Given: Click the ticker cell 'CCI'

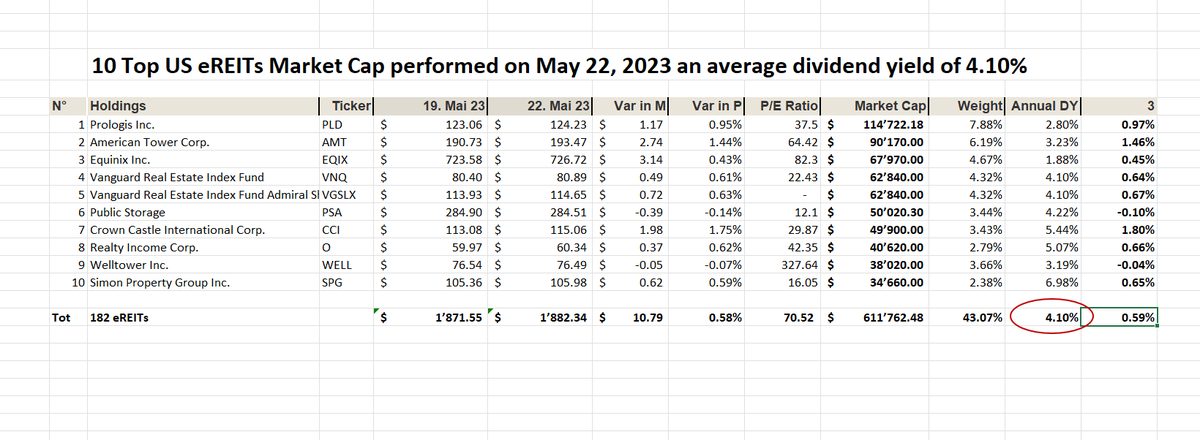Looking at the screenshot, I should pos(345,230).
